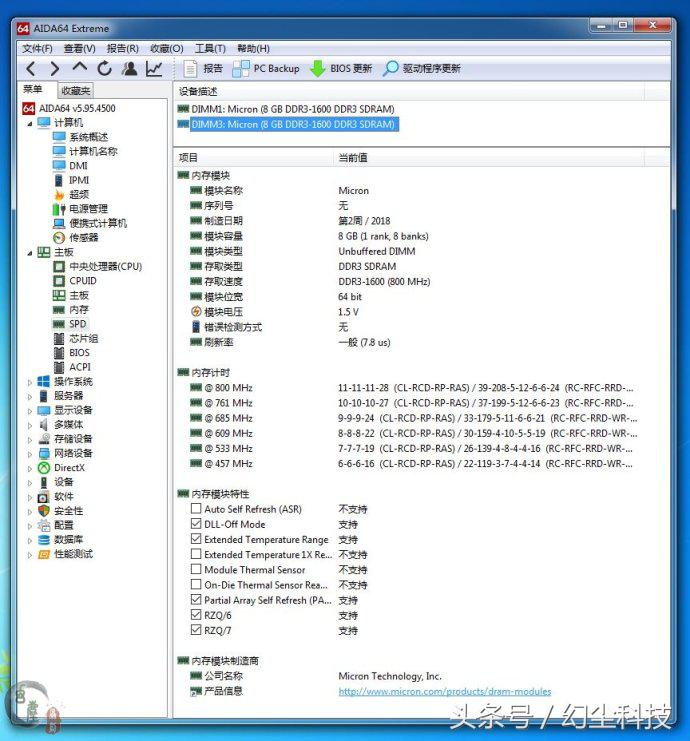690x741 pixels.
Task: Toggle the Extended Temperature 1X Re... checkbox
Action: [x=196, y=554]
